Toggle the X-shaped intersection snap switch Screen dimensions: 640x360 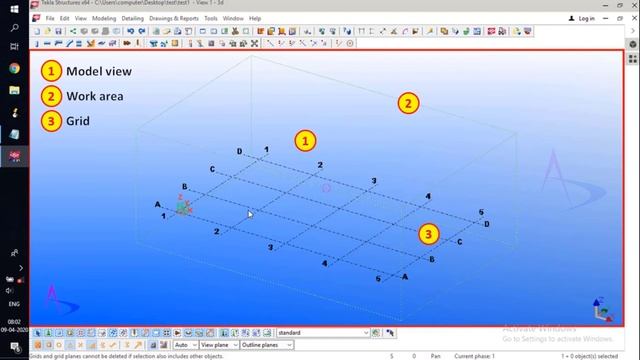80,345
